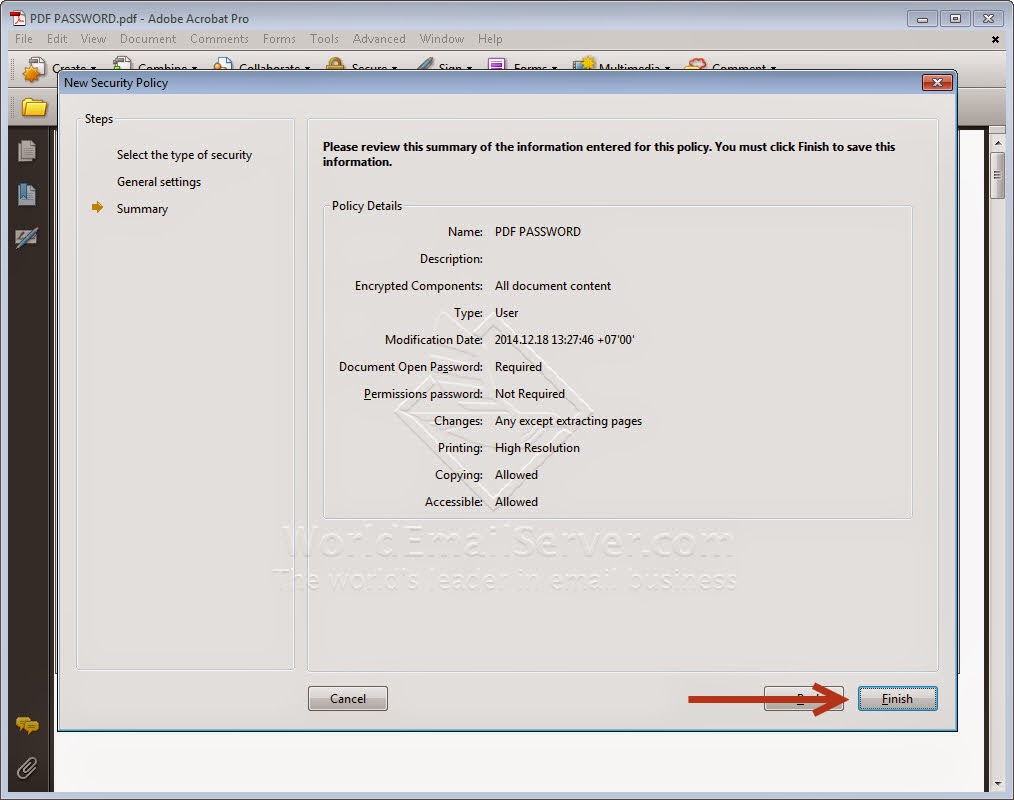Open the Window menu
The width and height of the screenshot is (1014, 800).
tap(442, 39)
